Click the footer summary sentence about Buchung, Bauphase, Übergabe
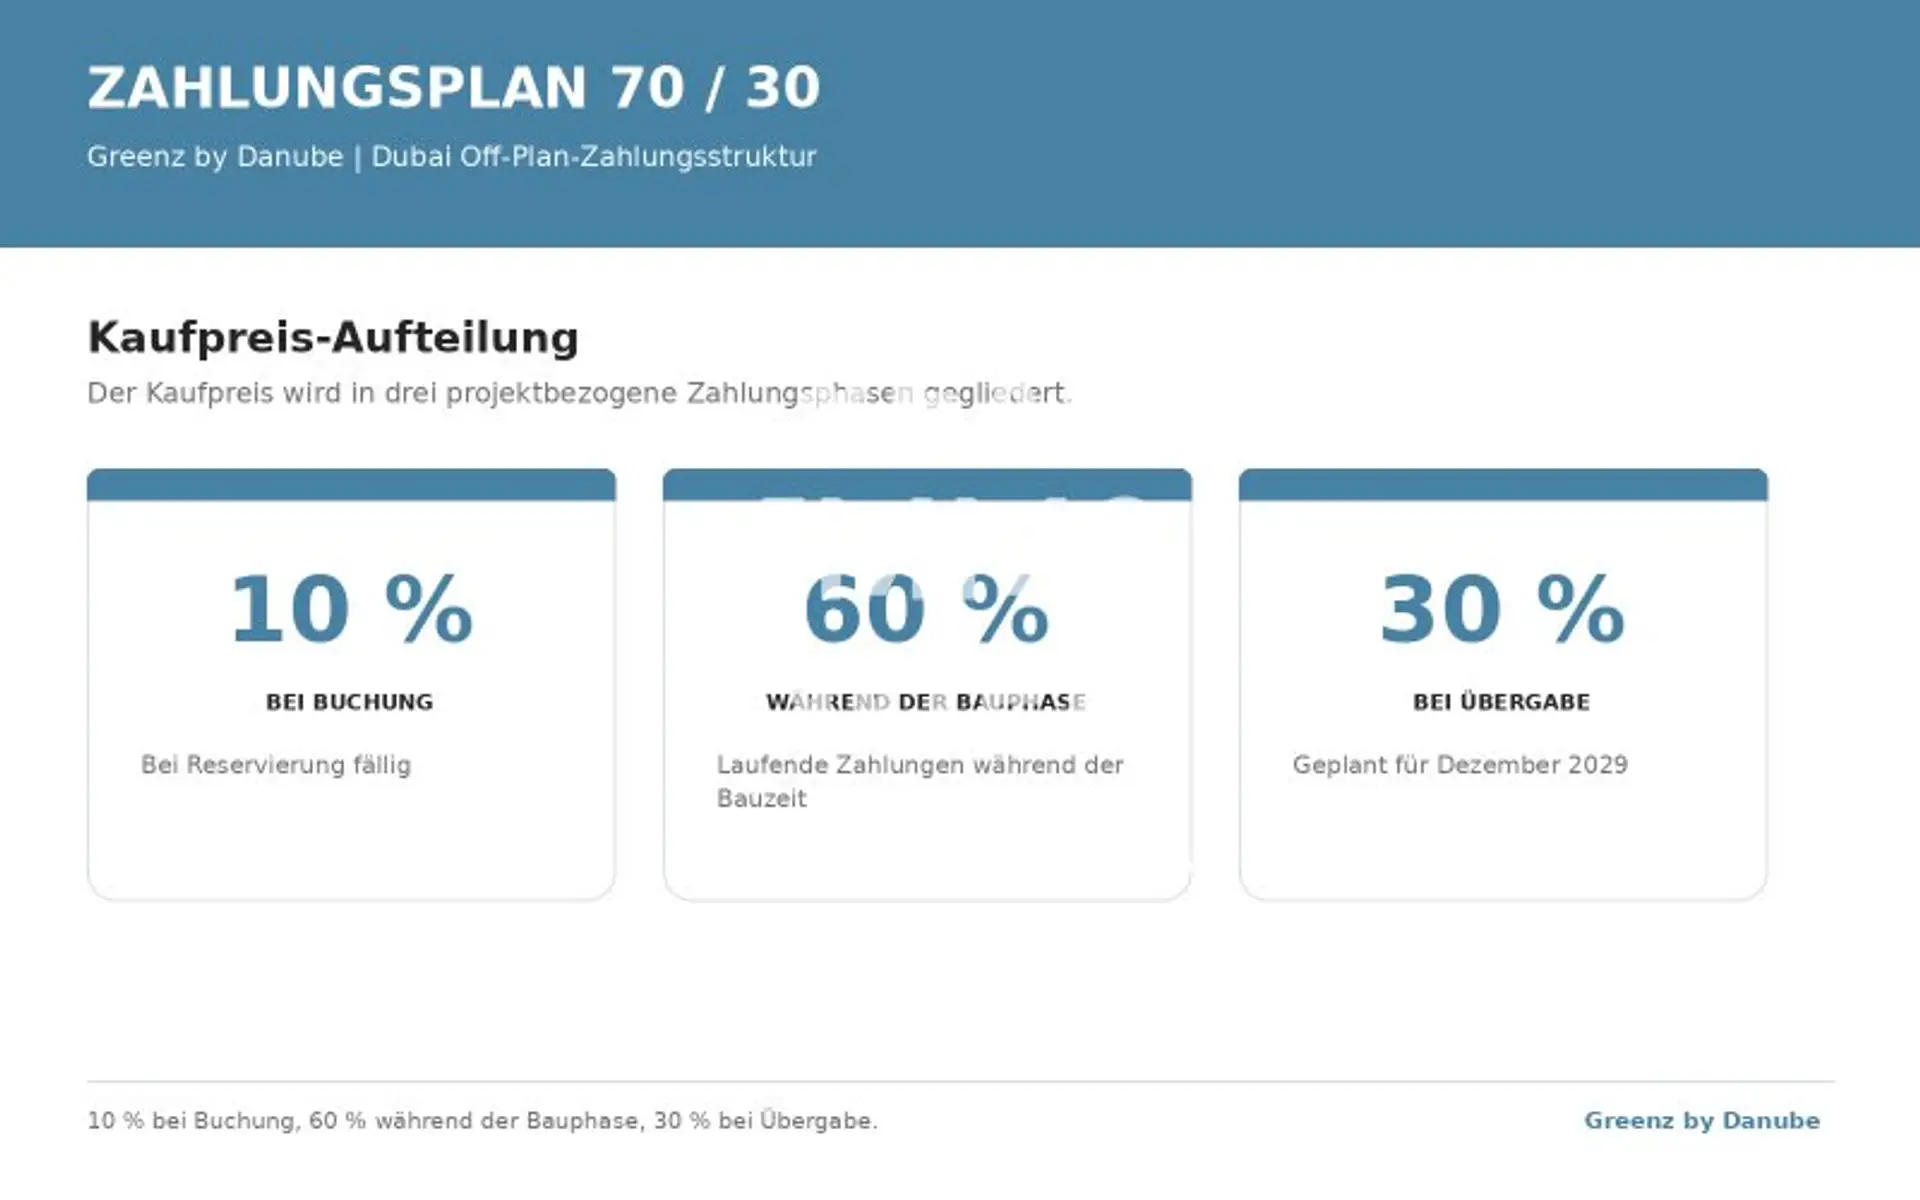Image resolution: width=1920 pixels, height=1200 pixels. [482, 1121]
